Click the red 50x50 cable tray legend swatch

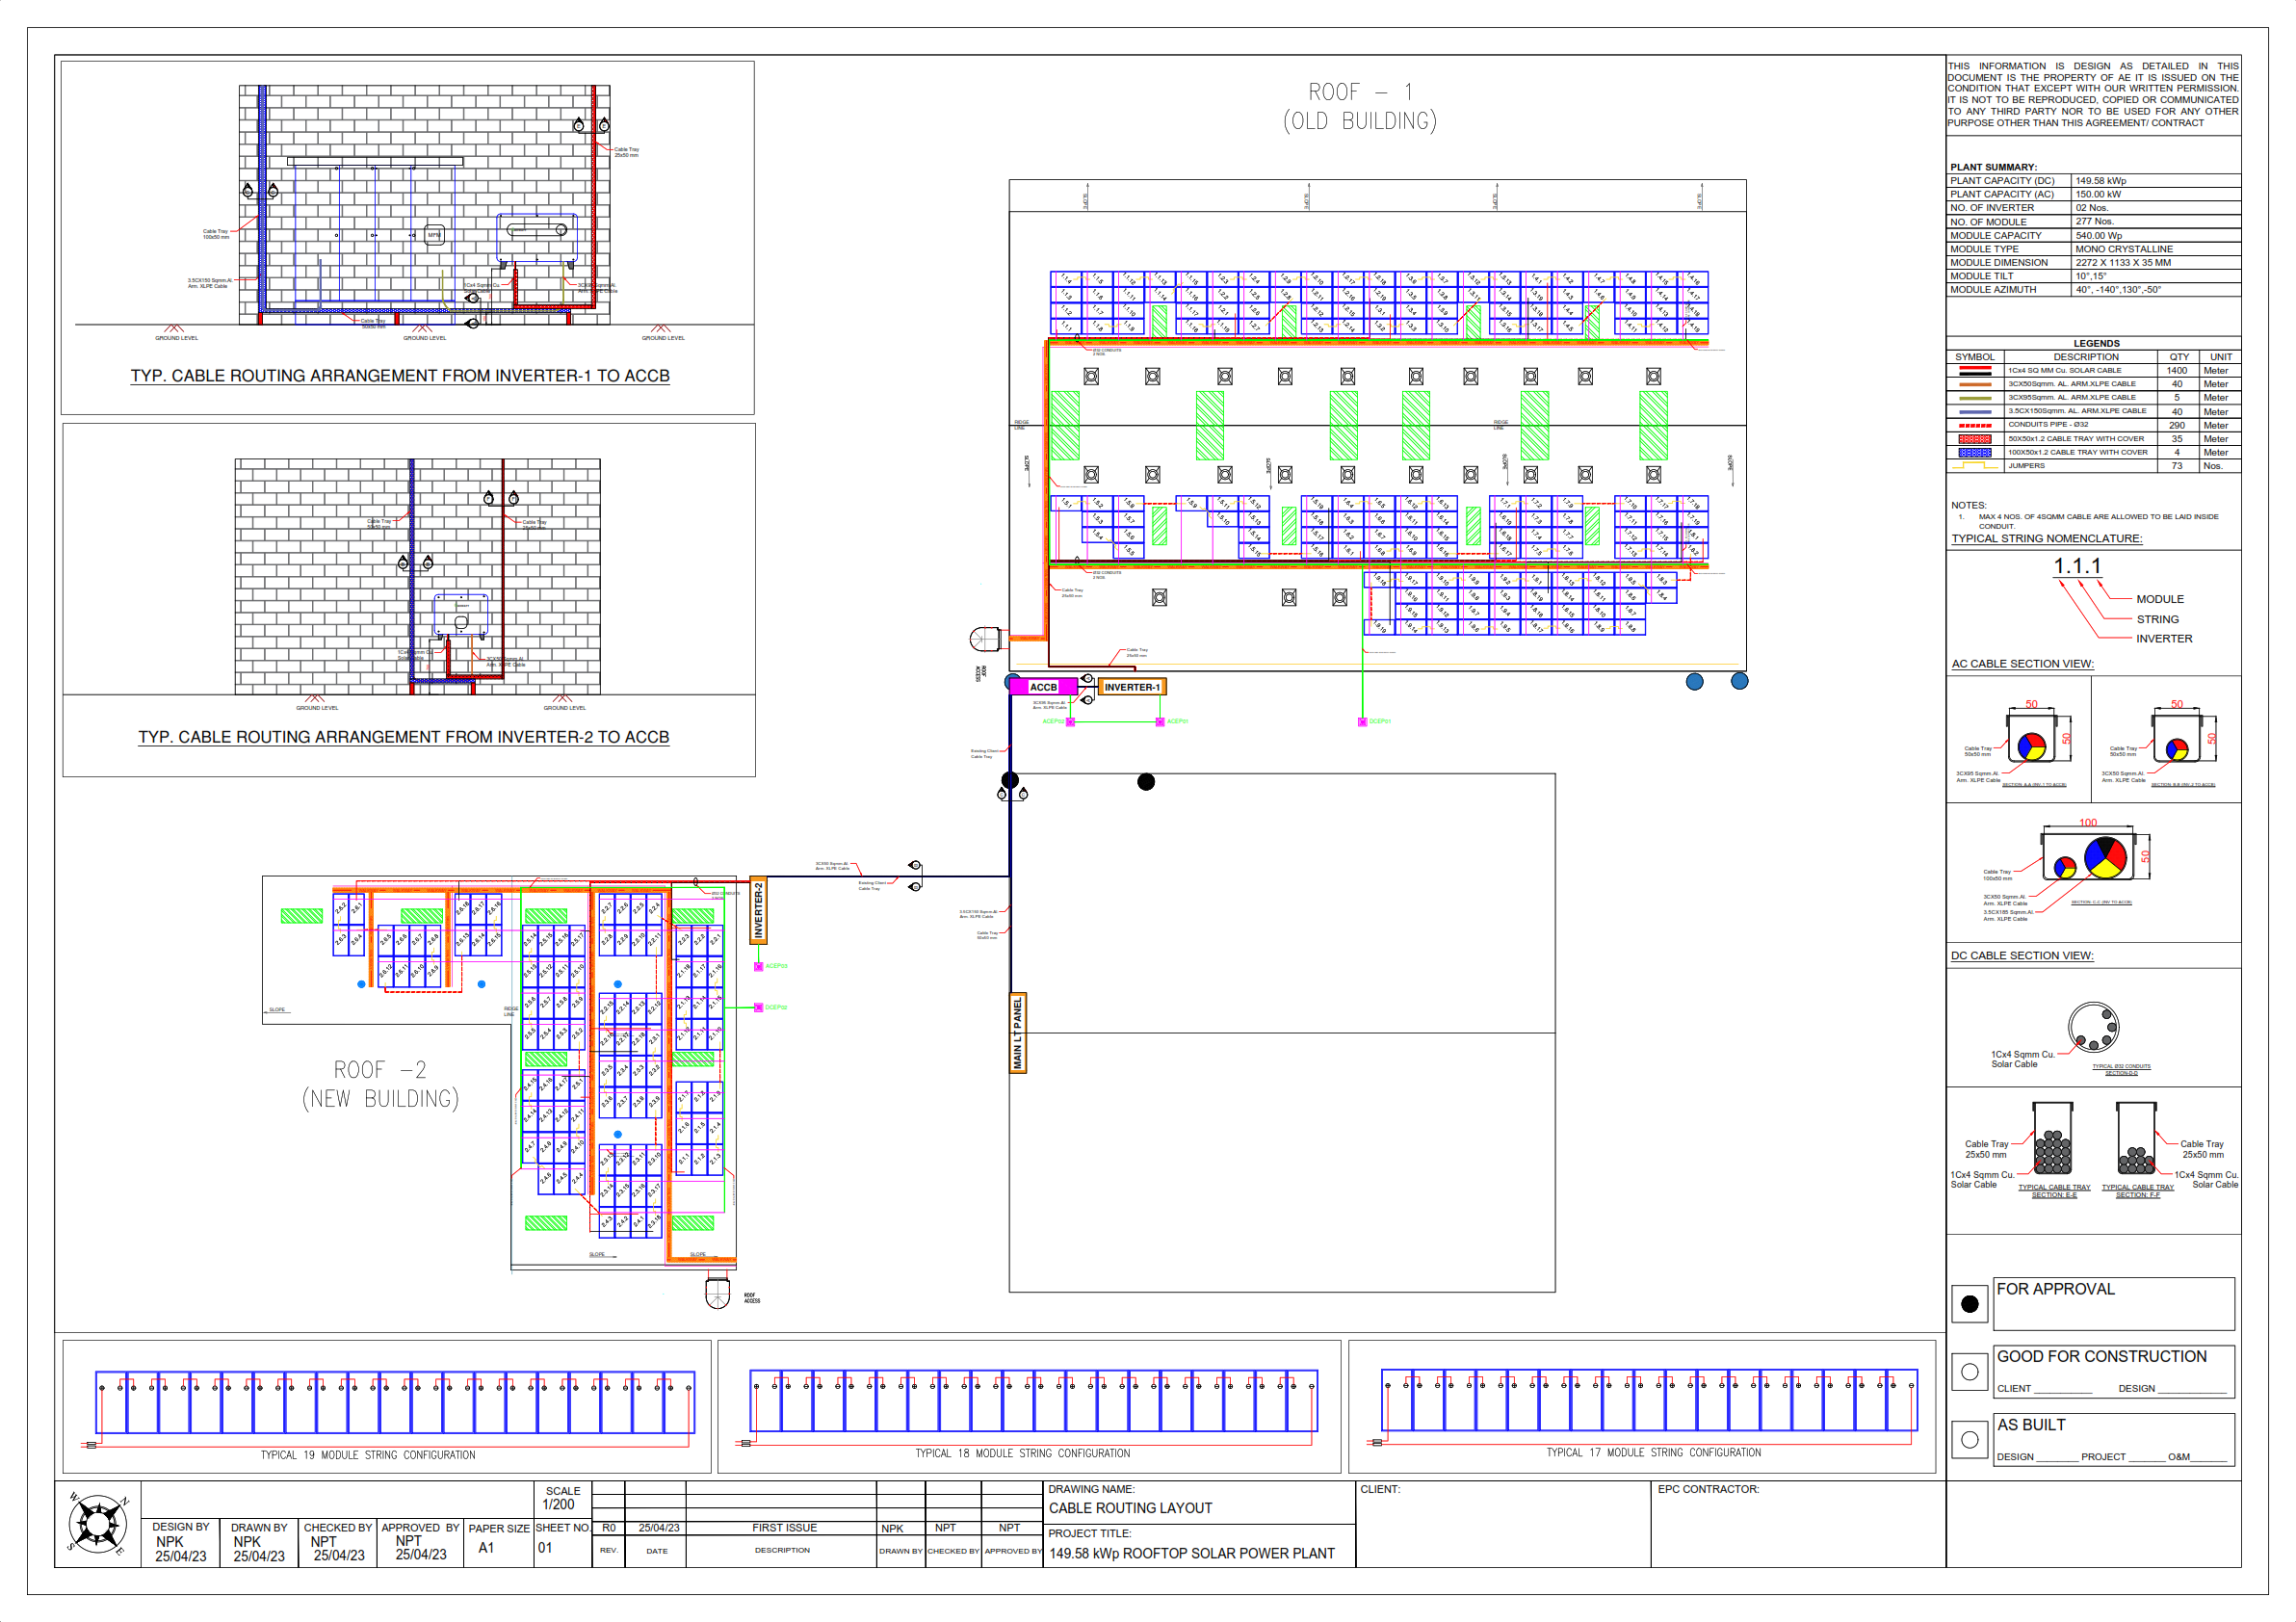[1974, 439]
